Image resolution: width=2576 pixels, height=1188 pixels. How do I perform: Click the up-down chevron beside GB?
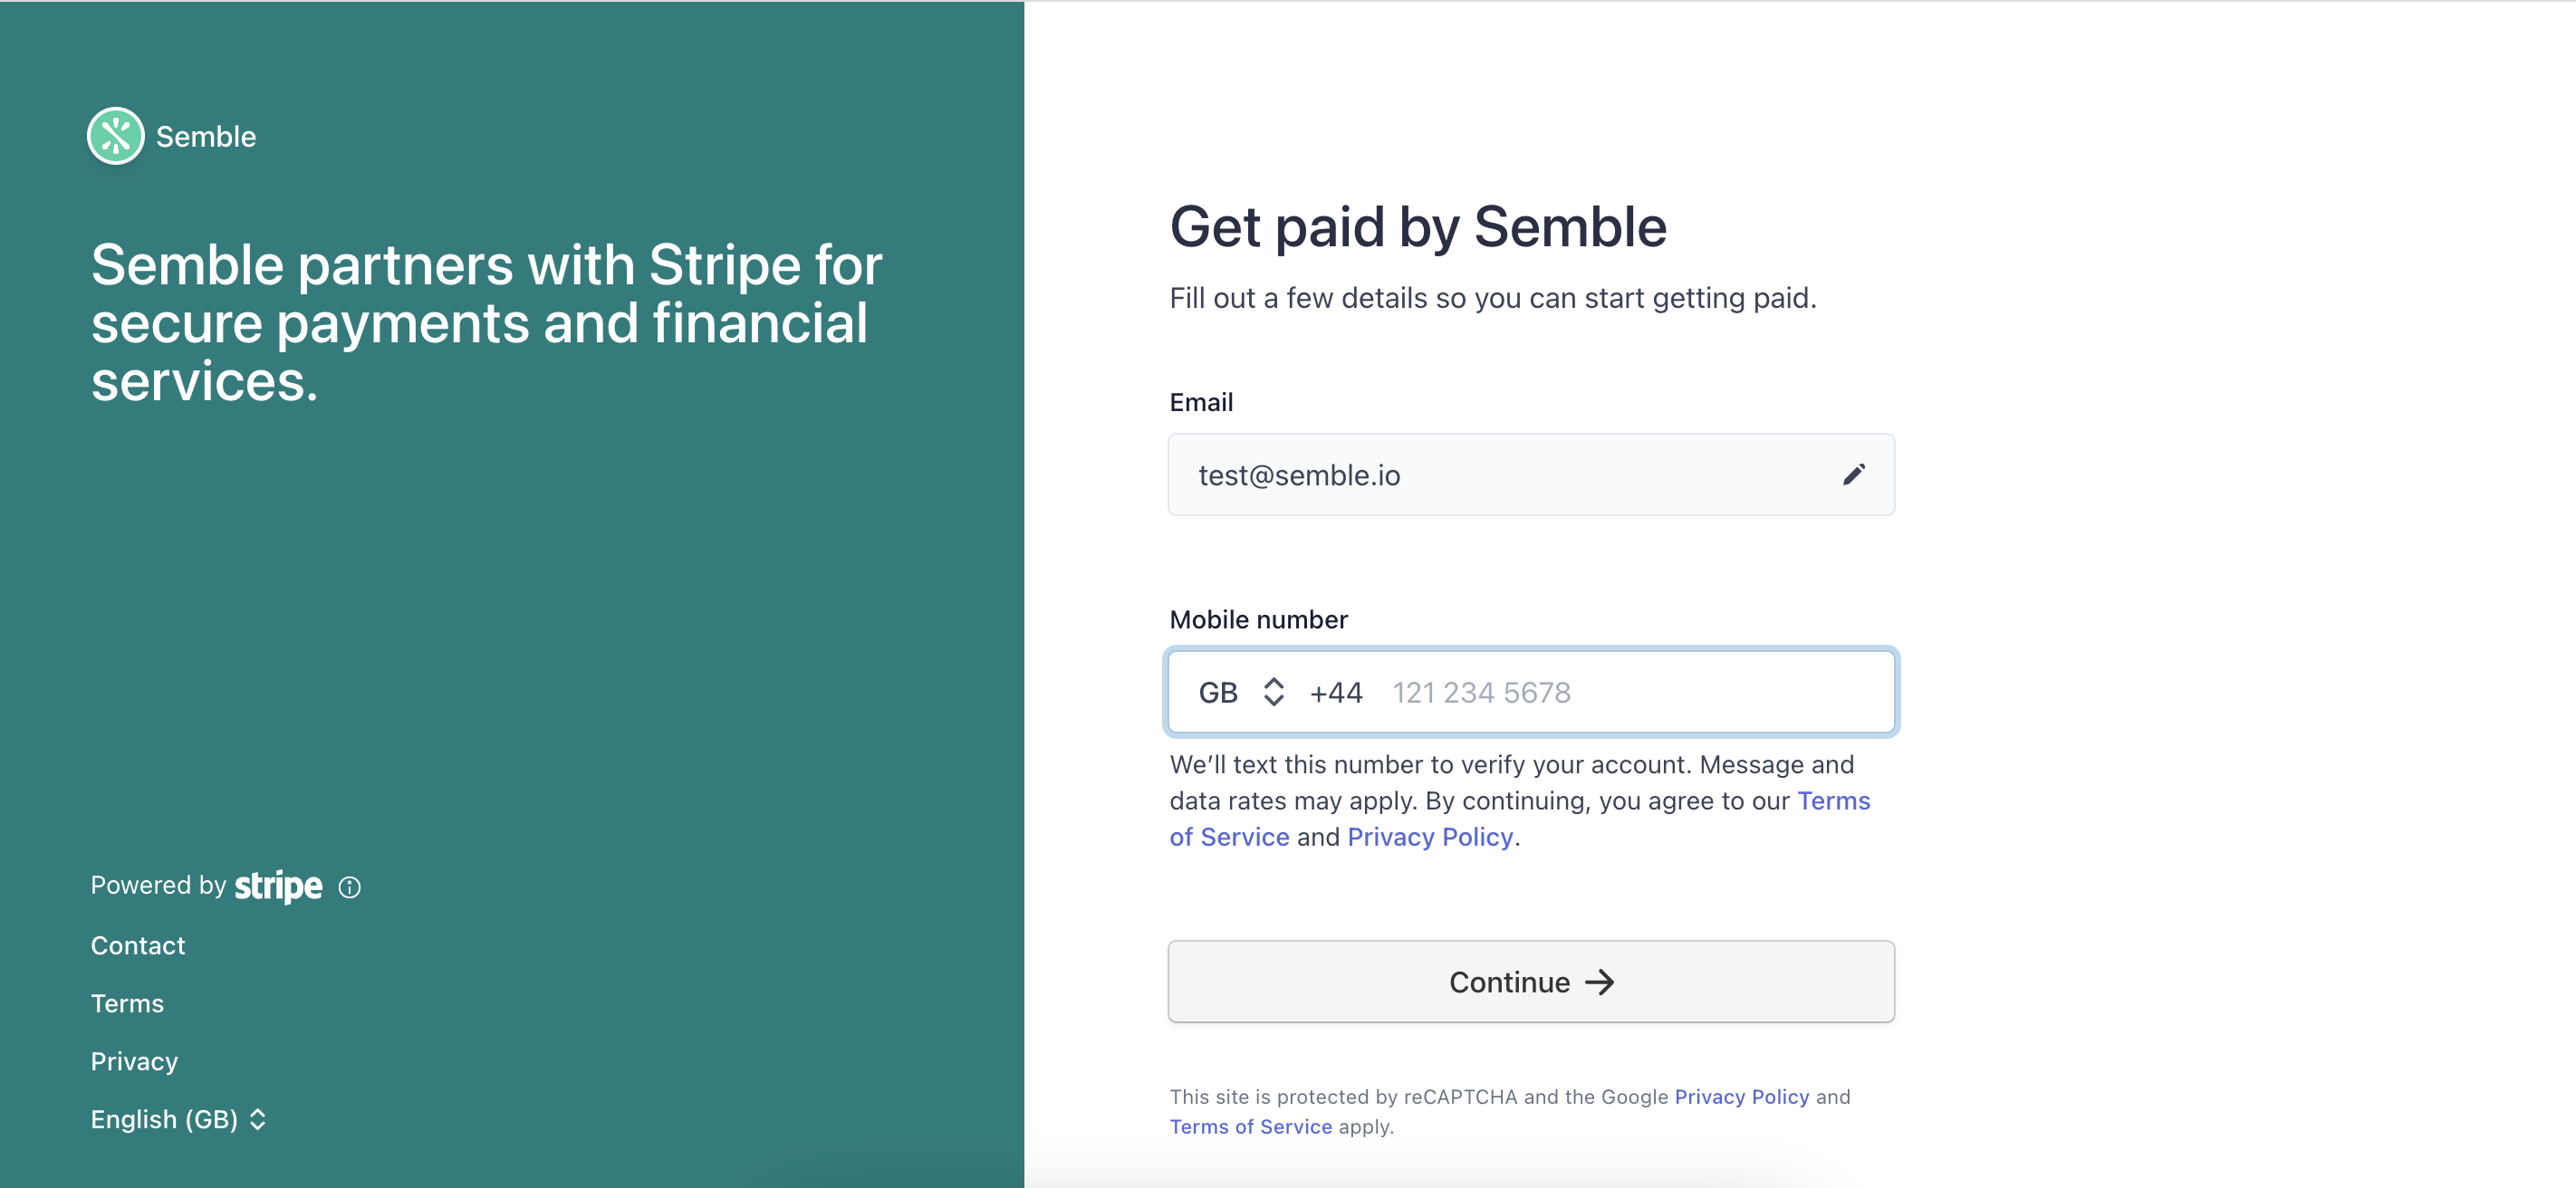click(x=1273, y=692)
